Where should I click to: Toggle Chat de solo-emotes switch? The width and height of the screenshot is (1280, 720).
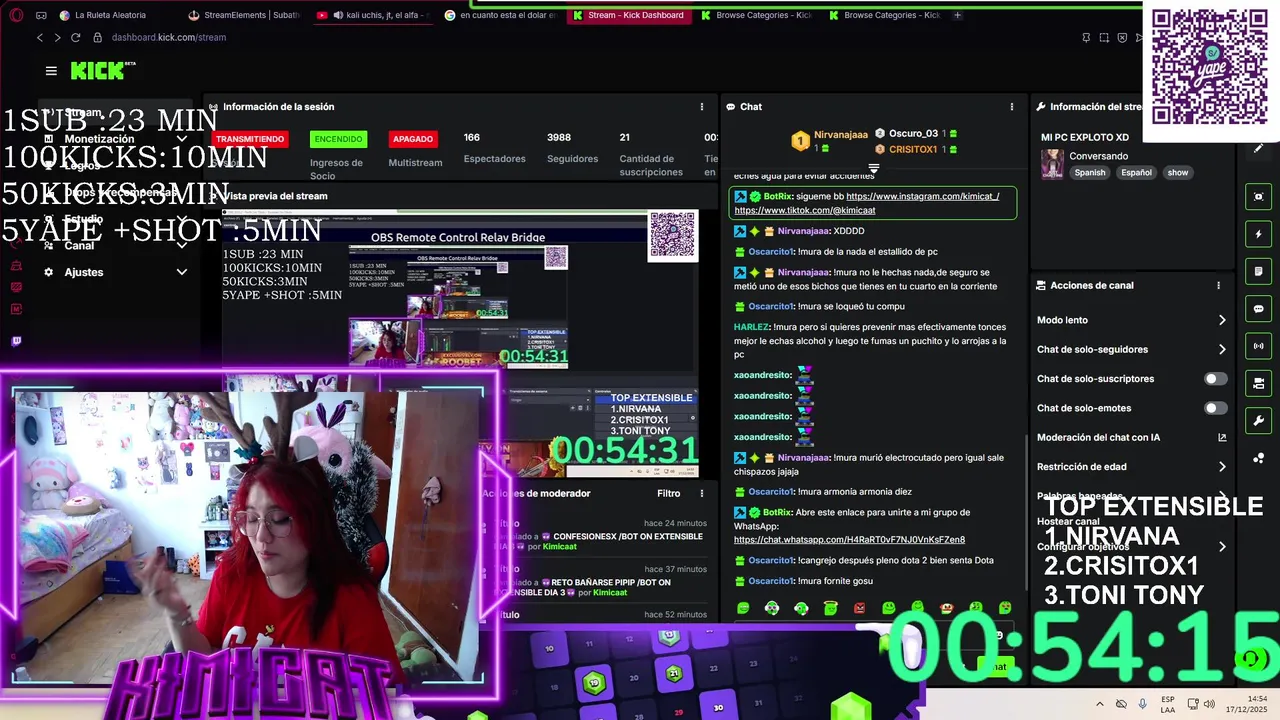[x=1215, y=408]
